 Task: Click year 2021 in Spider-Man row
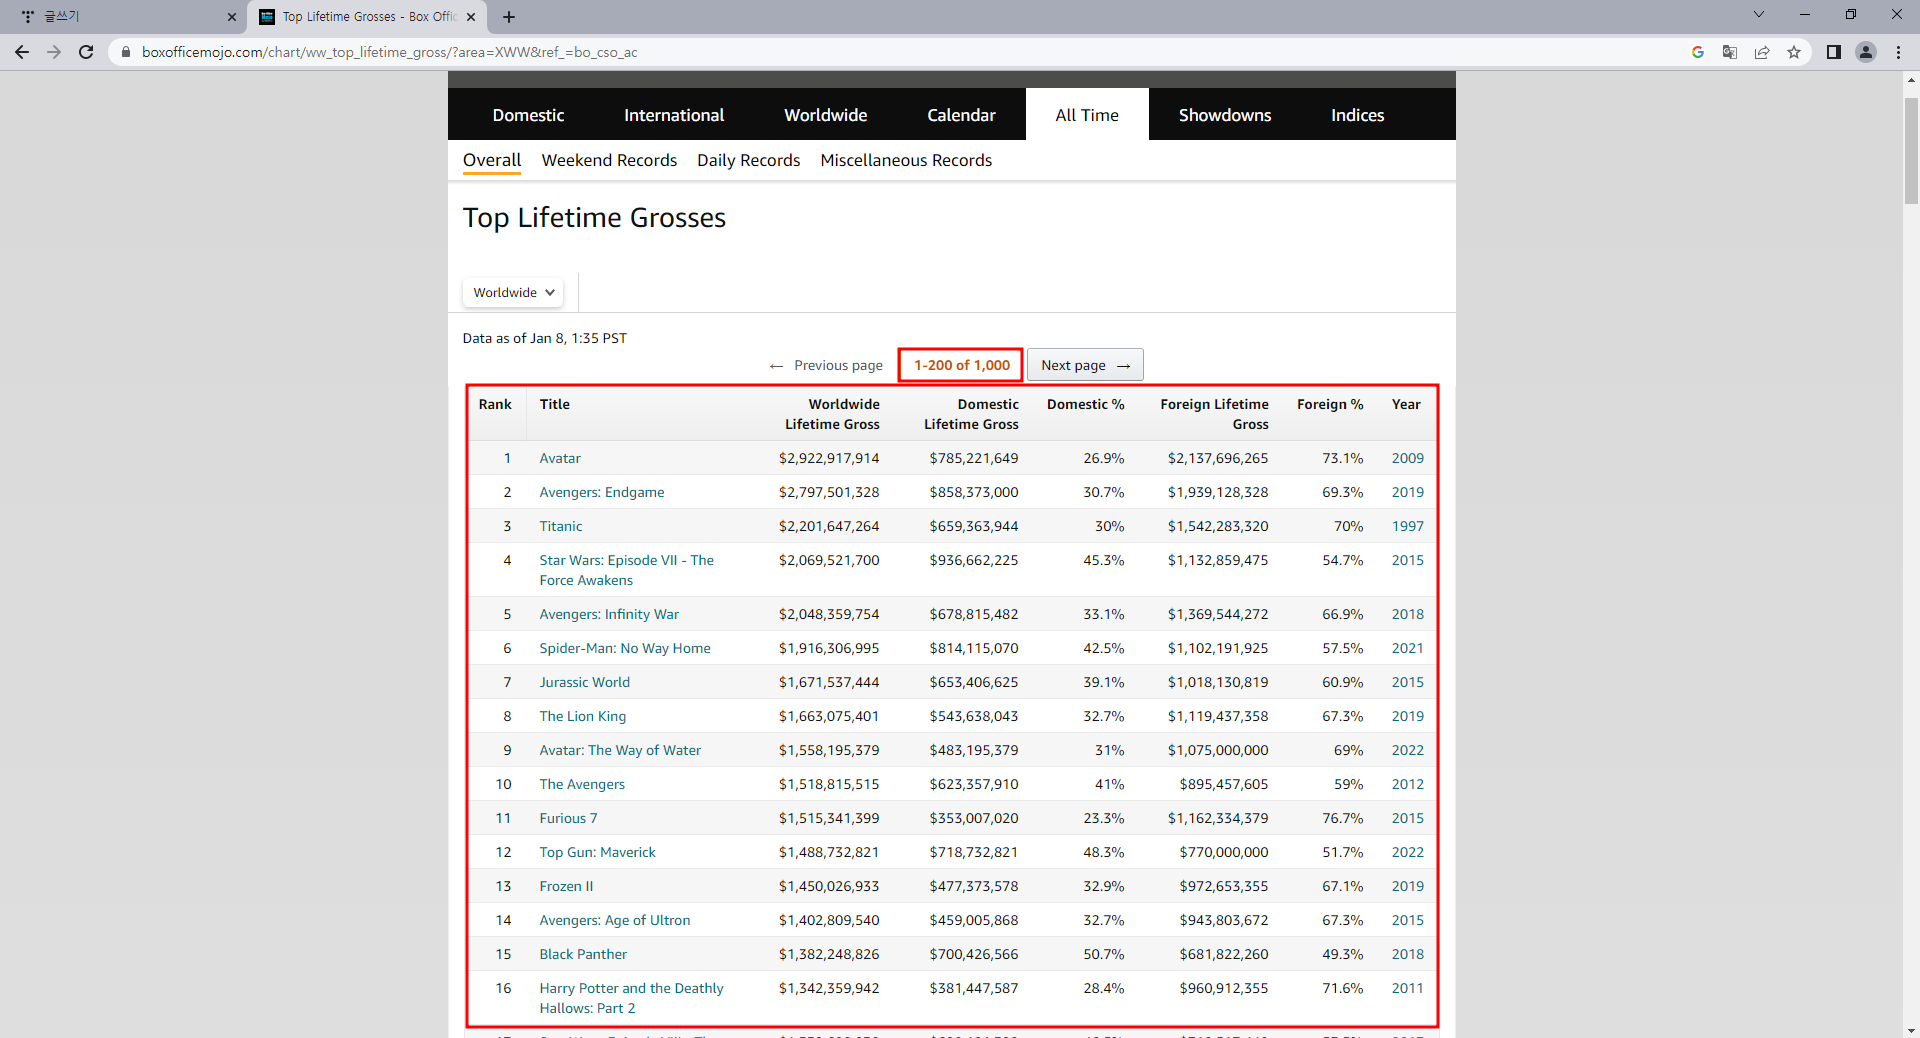[1408, 648]
